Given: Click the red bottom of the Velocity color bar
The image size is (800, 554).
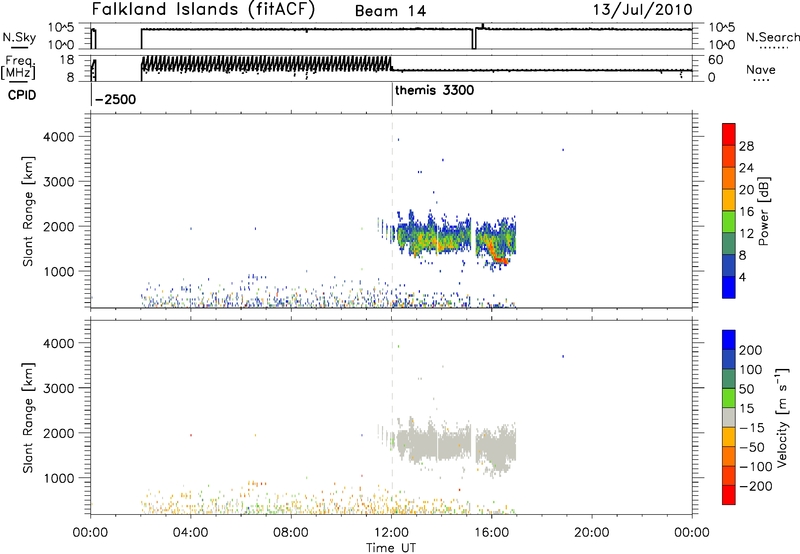Looking at the screenshot, I should click(729, 495).
